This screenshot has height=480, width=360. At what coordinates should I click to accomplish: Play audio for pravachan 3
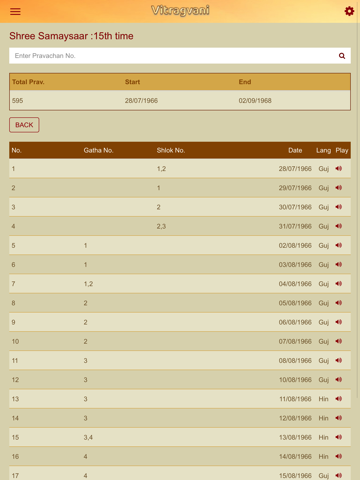[x=339, y=207]
